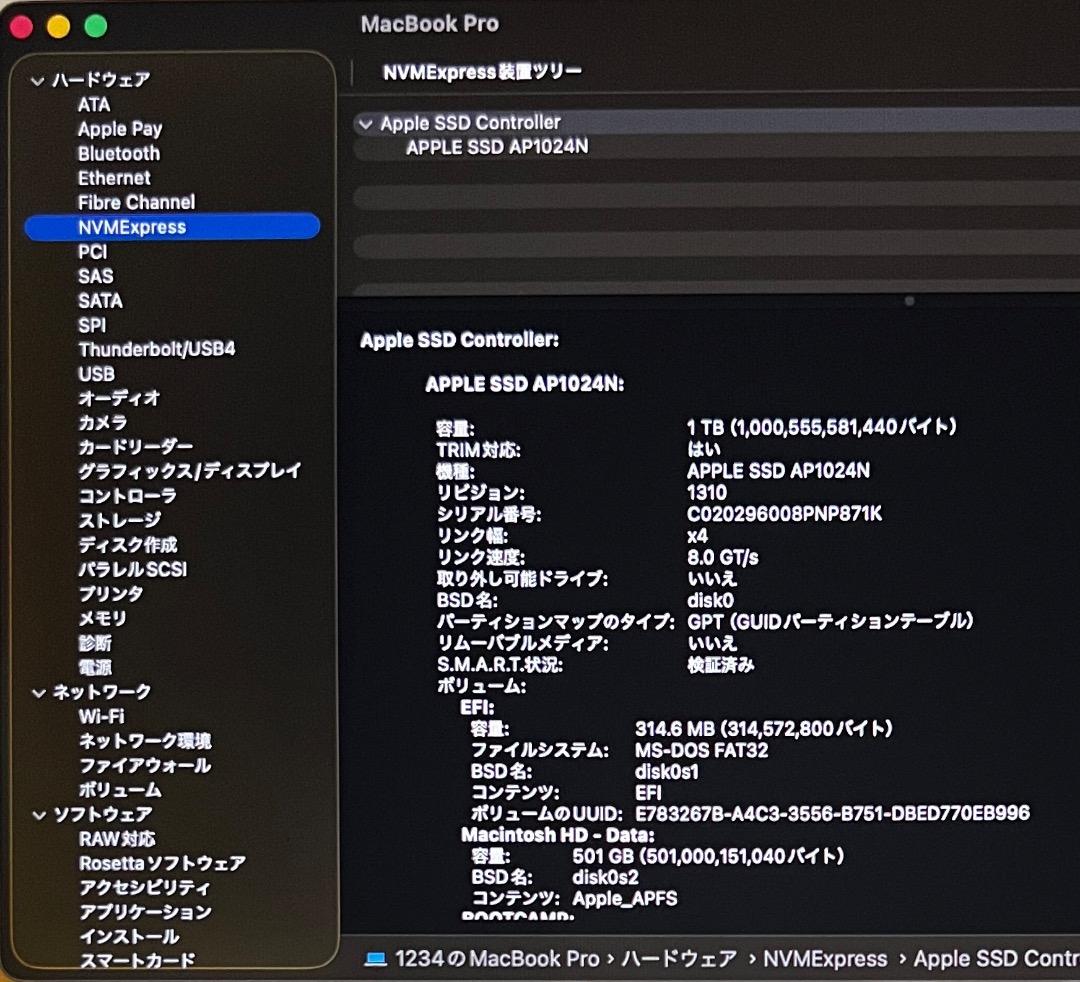Collapse the Apple SSD Controller tree entry
Screen dimensions: 1080x982
(365, 123)
